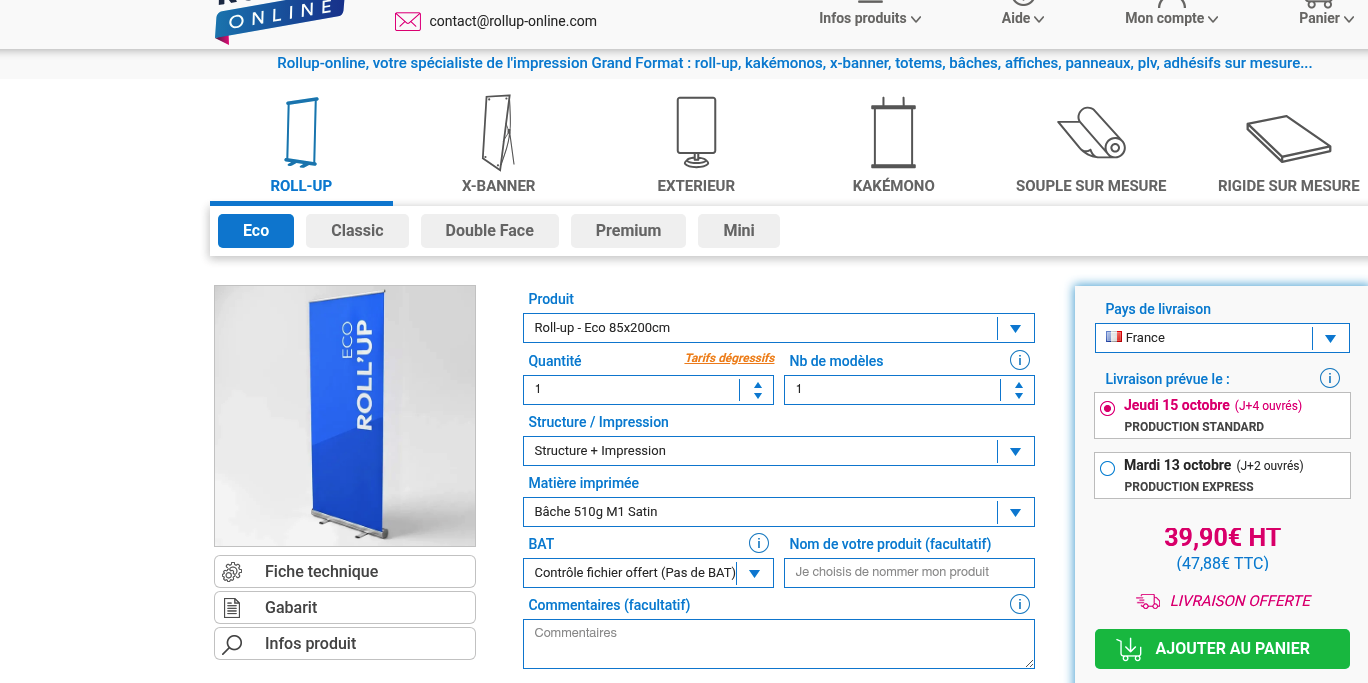The width and height of the screenshot is (1368, 683).
Task: Open the Produit dropdown
Action: tap(778, 328)
